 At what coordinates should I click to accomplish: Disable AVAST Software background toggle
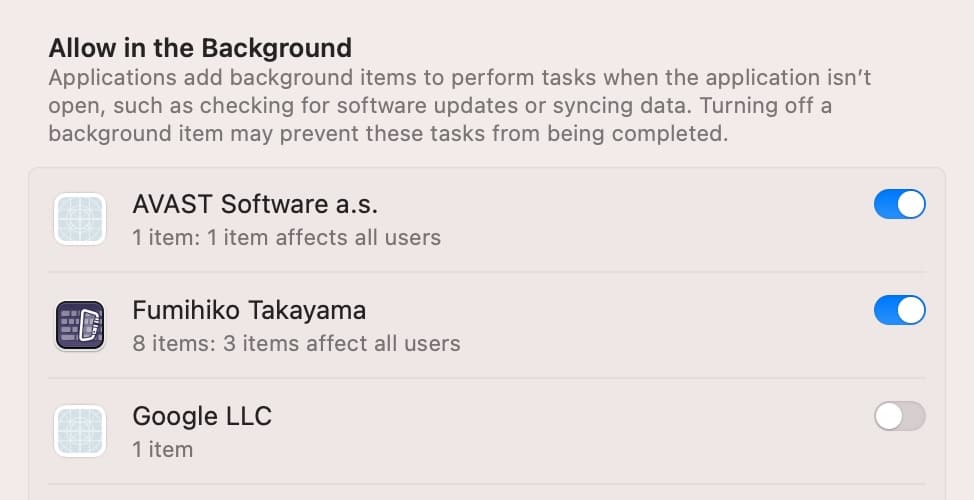click(x=899, y=205)
